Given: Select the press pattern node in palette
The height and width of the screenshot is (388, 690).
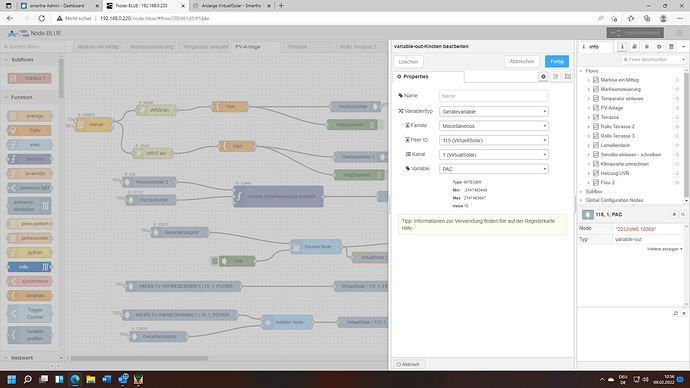Looking at the screenshot, I should click(x=29, y=224).
